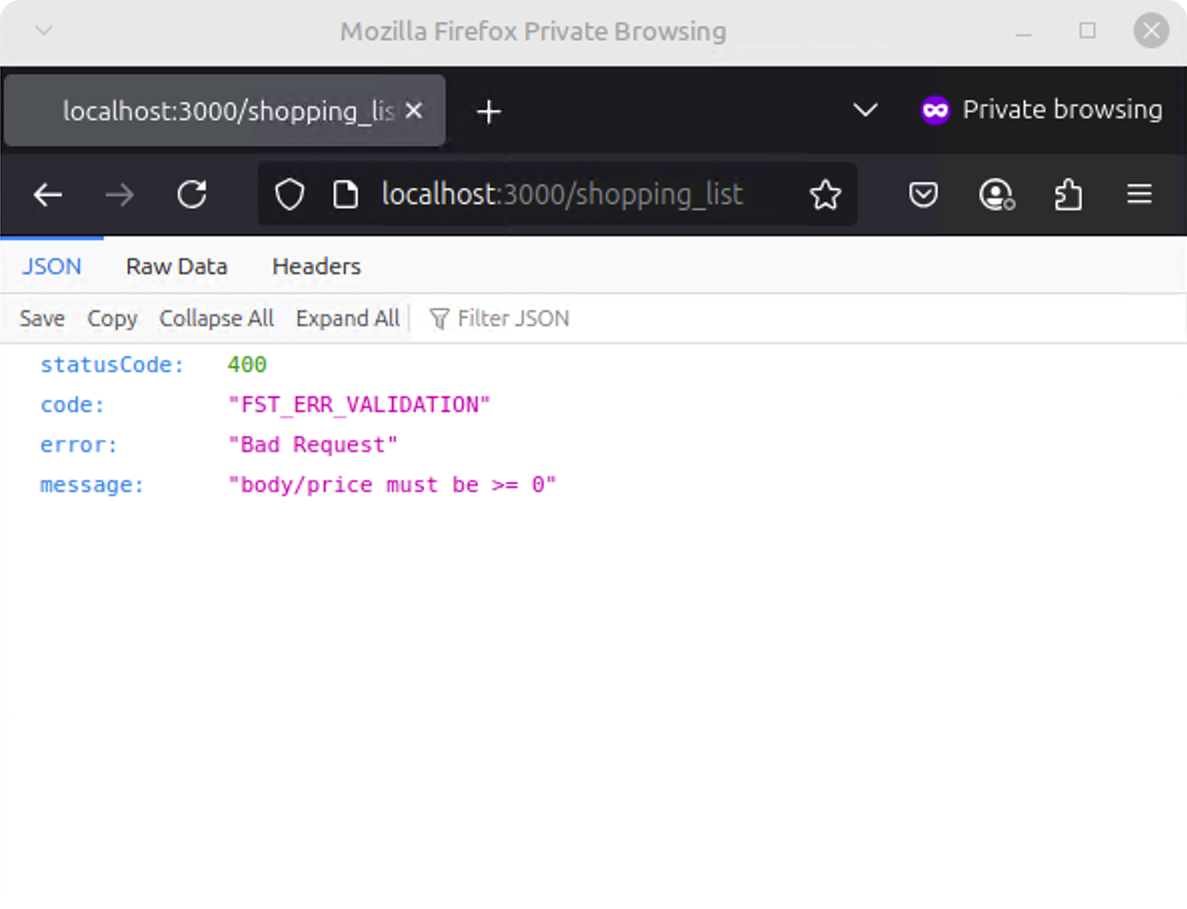Click Collapse All in JSON toolbar

pyautogui.click(x=216, y=319)
